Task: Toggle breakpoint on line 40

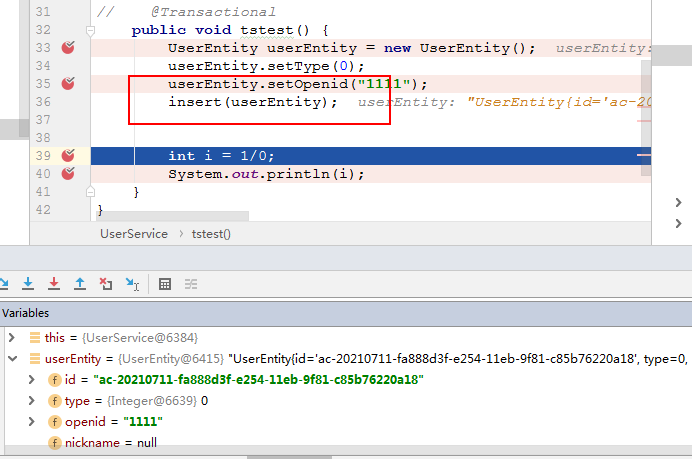Action: [68, 173]
